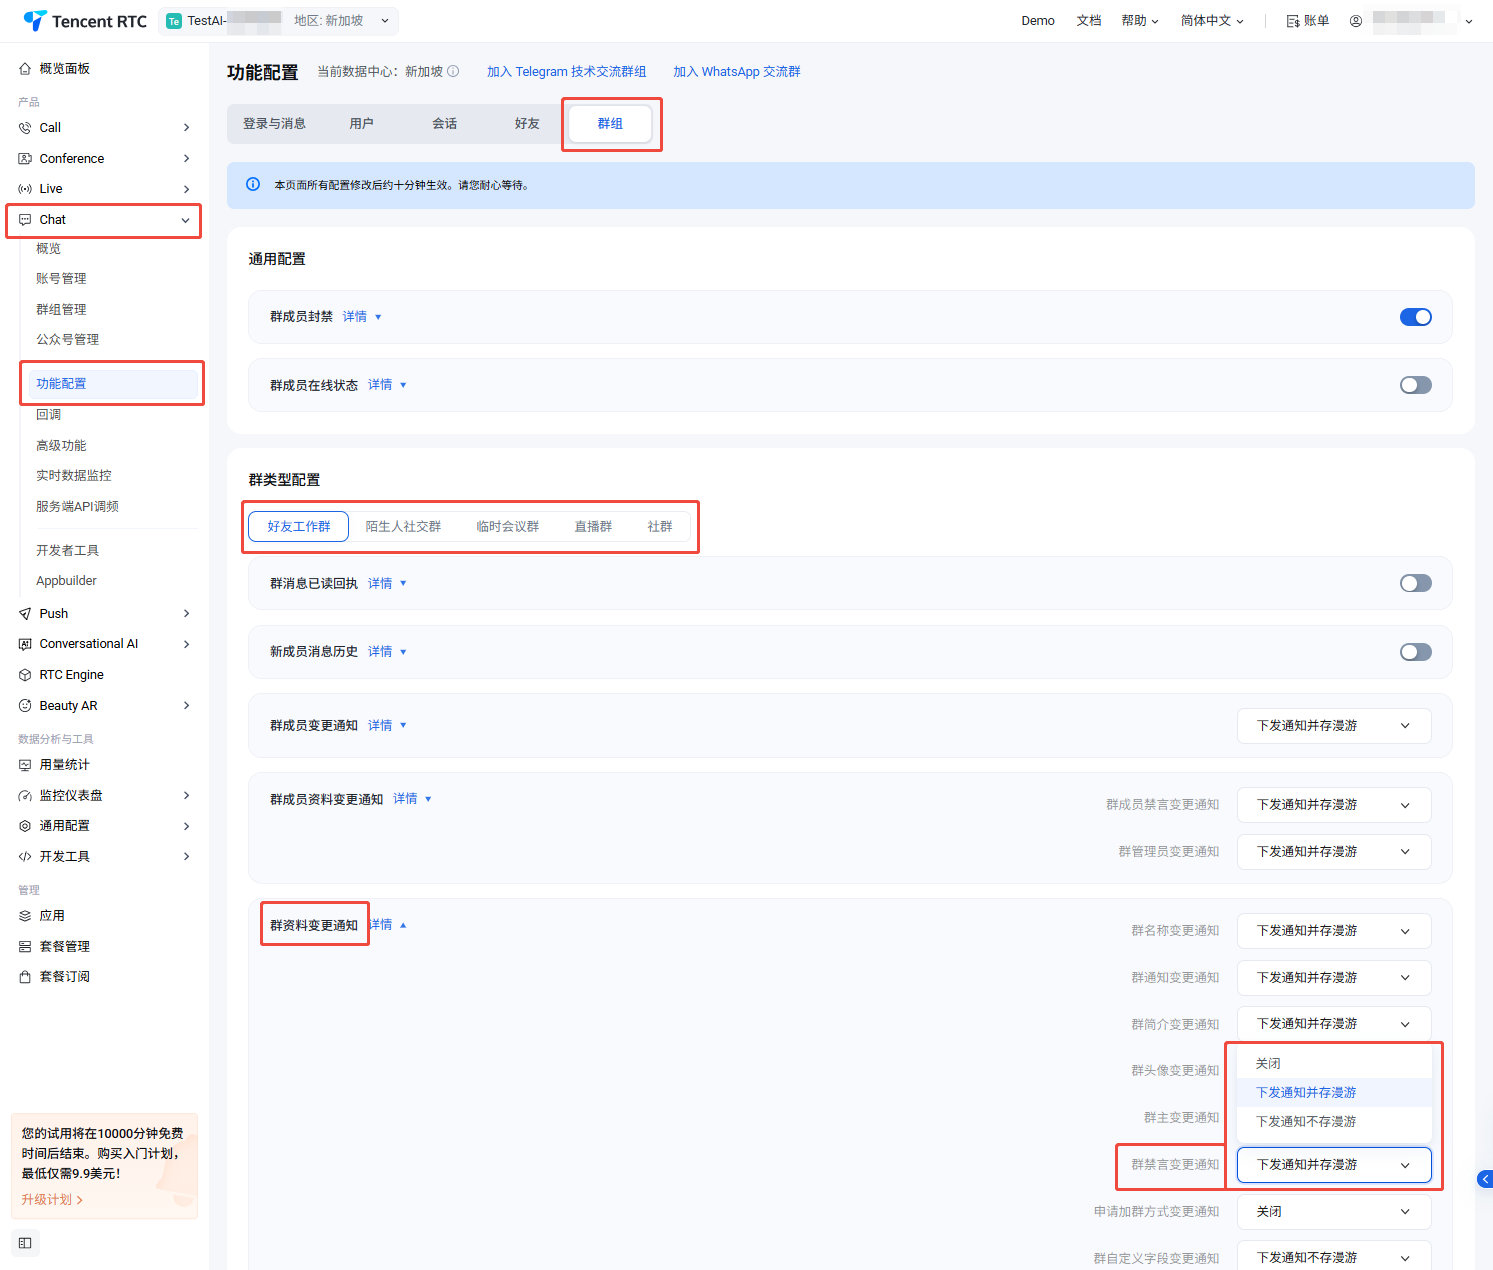Open the 群自定义字段变更通知 dropdown
Image resolution: width=1493 pixels, height=1270 pixels.
click(1334, 1256)
